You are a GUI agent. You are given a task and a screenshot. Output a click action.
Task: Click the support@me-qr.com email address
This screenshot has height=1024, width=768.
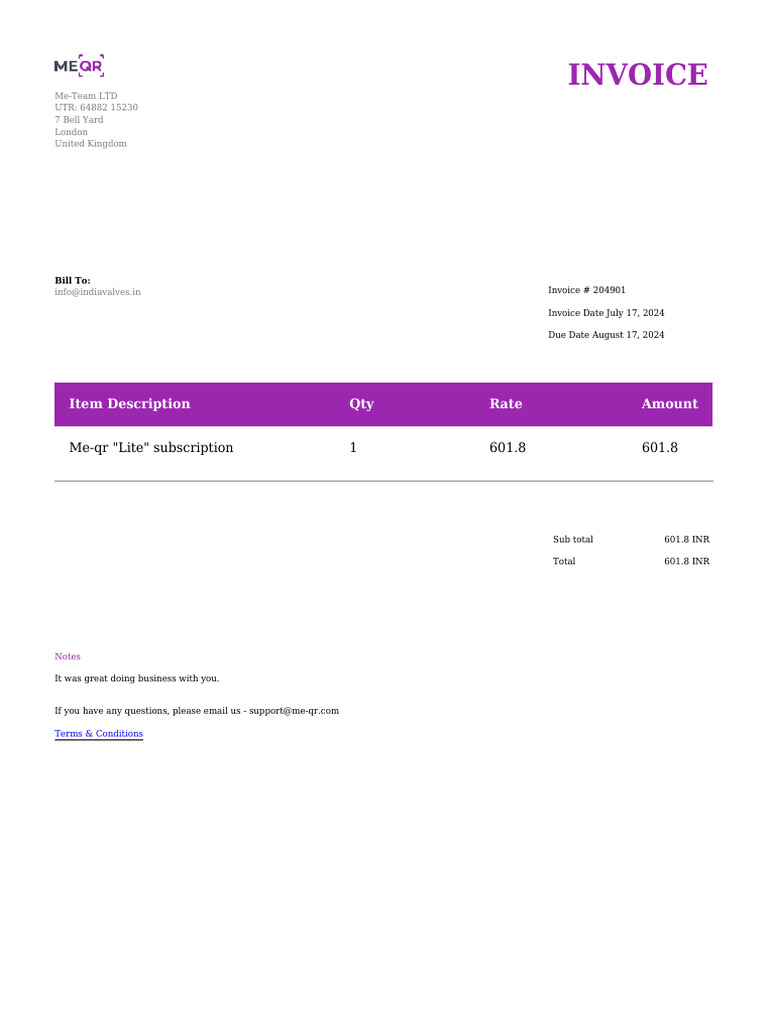pyautogui.click(x=294, y=711)
